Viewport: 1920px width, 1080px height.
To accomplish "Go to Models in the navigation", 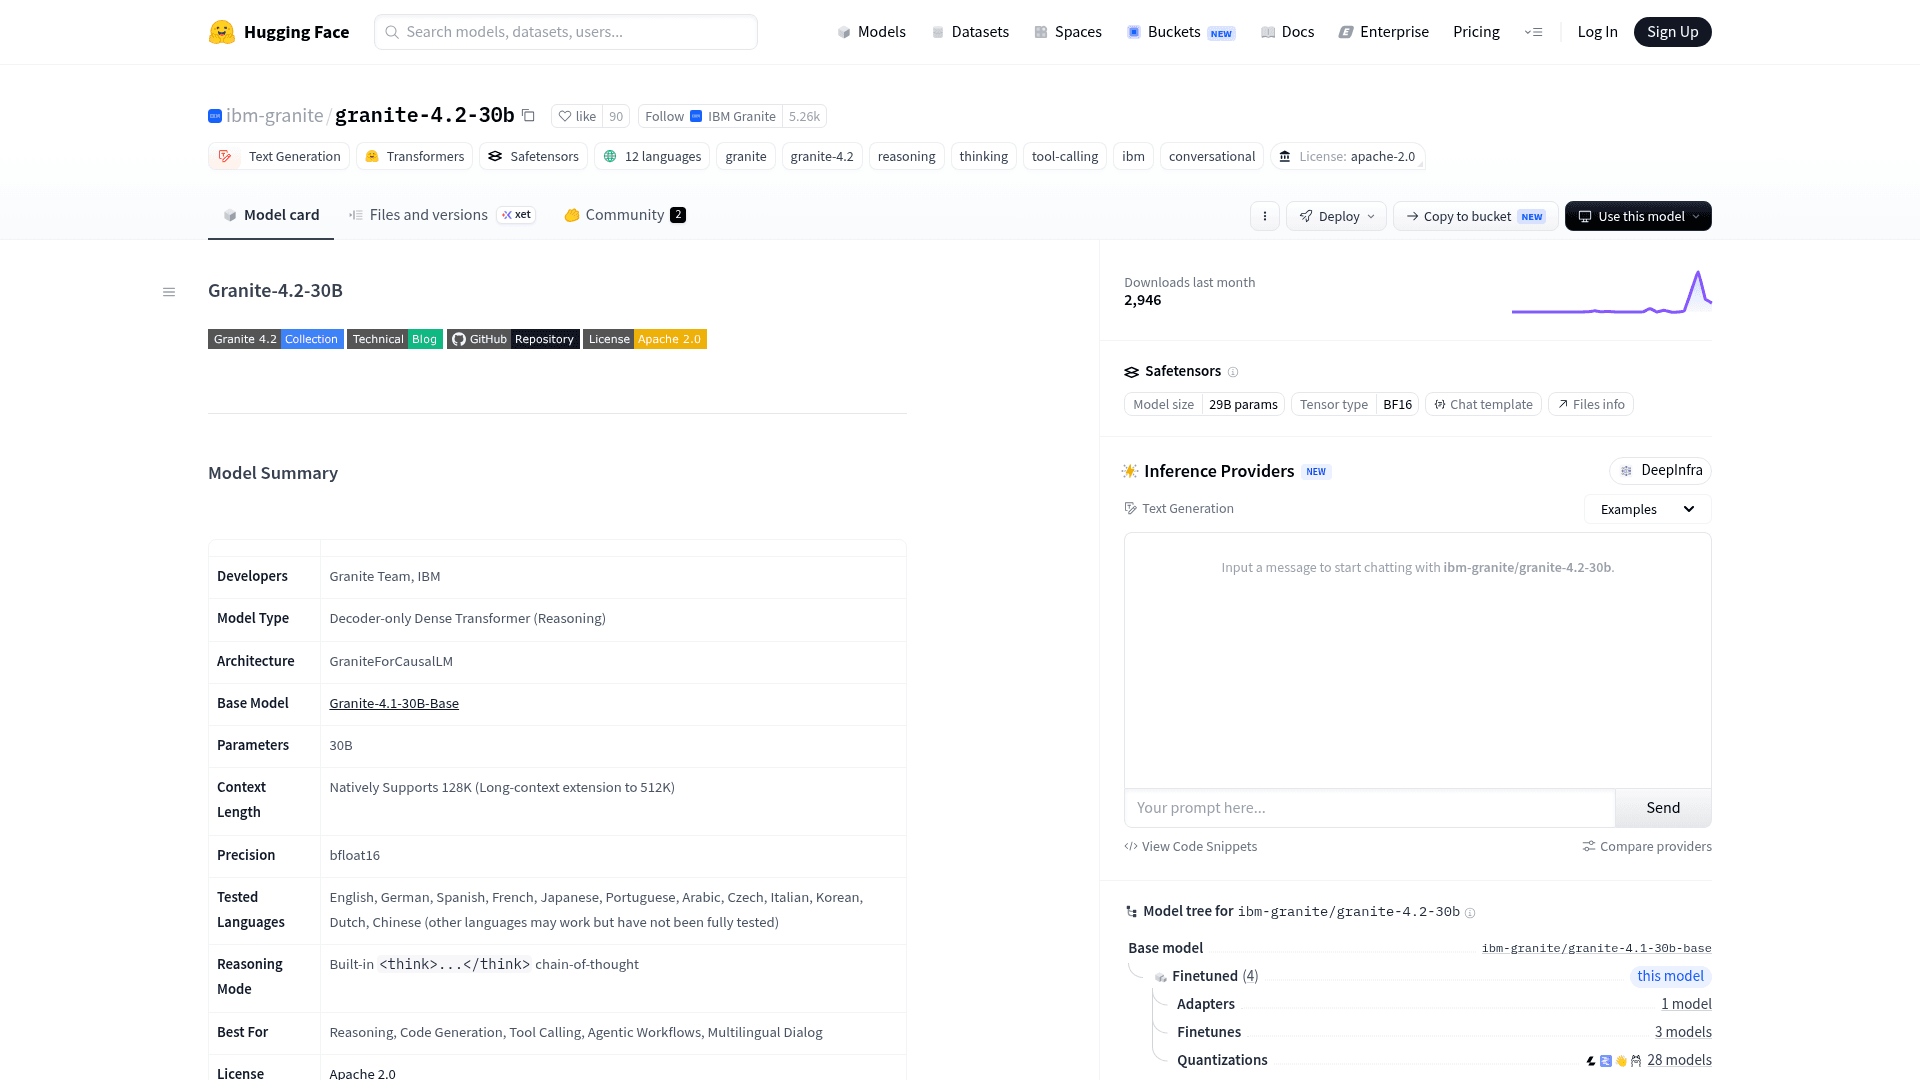I will pyautogui.click(x=871, y=32).
